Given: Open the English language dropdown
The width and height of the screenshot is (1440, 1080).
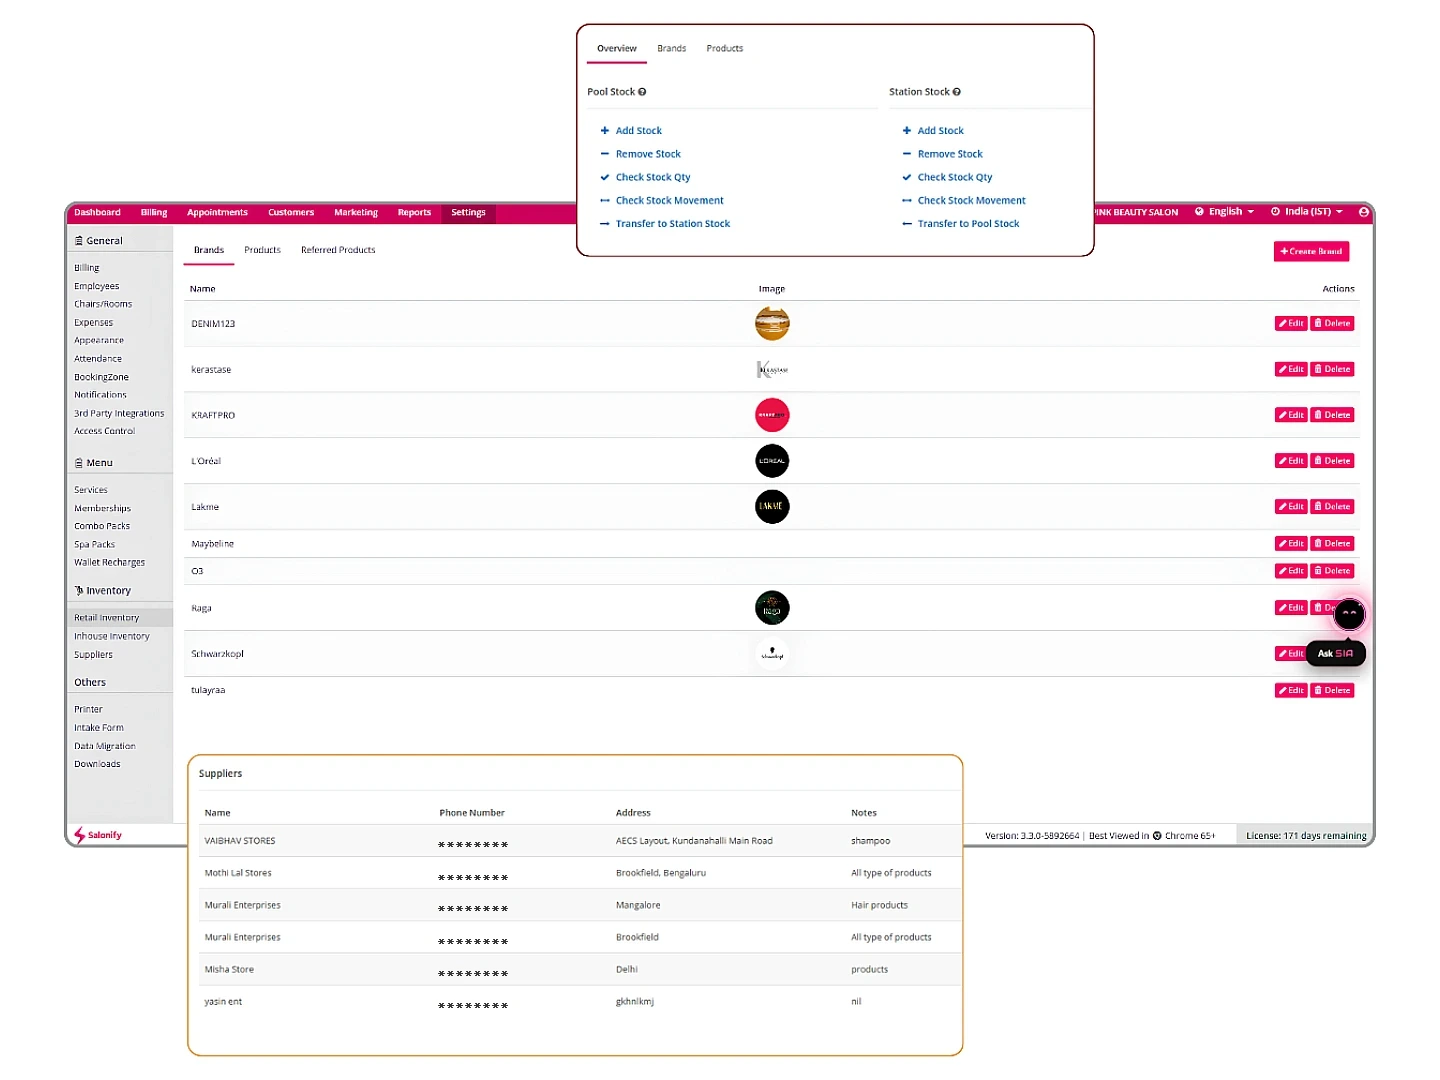Looking at the screenshot, I should coord(1225,212).
